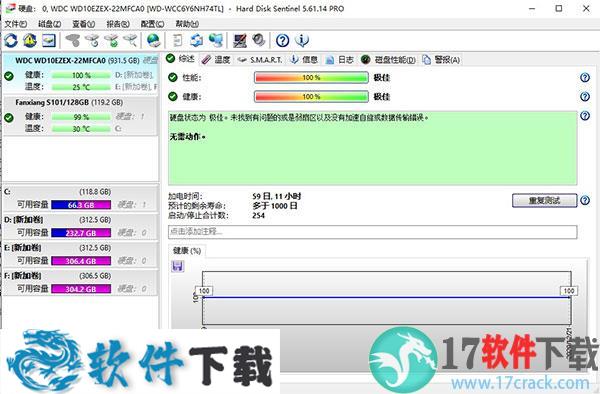
Task: Switch to the 温度 tab
Action: (216, 59)
